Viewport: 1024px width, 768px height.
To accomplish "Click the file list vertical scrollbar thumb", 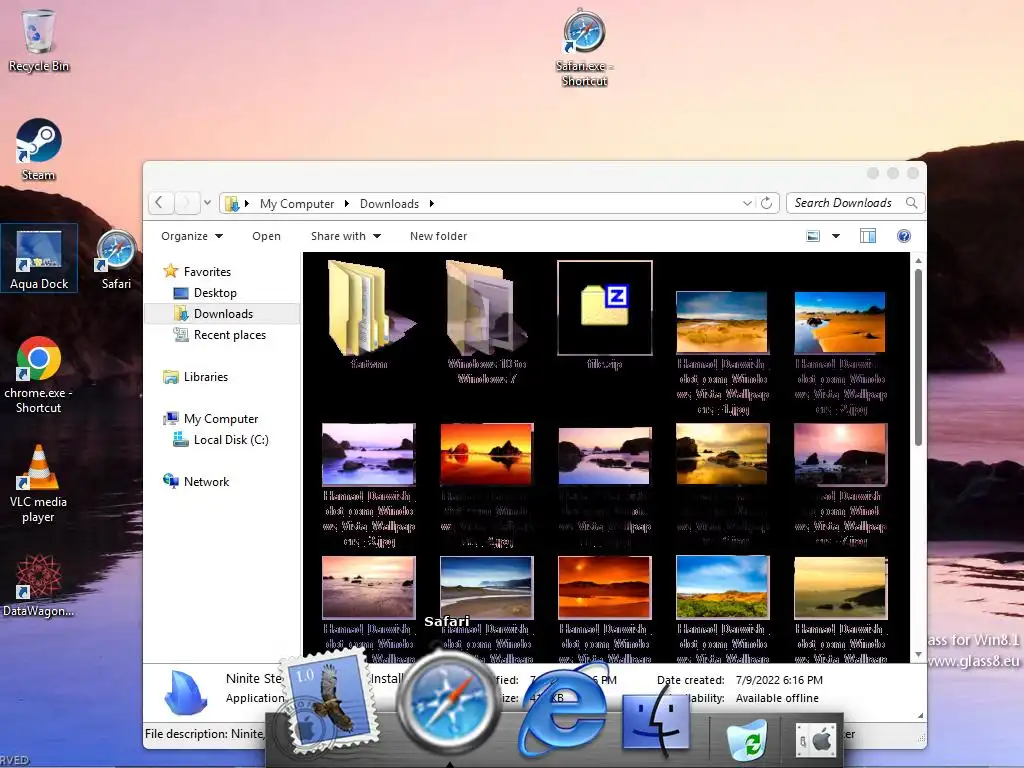I will click(x=918, y=357).
